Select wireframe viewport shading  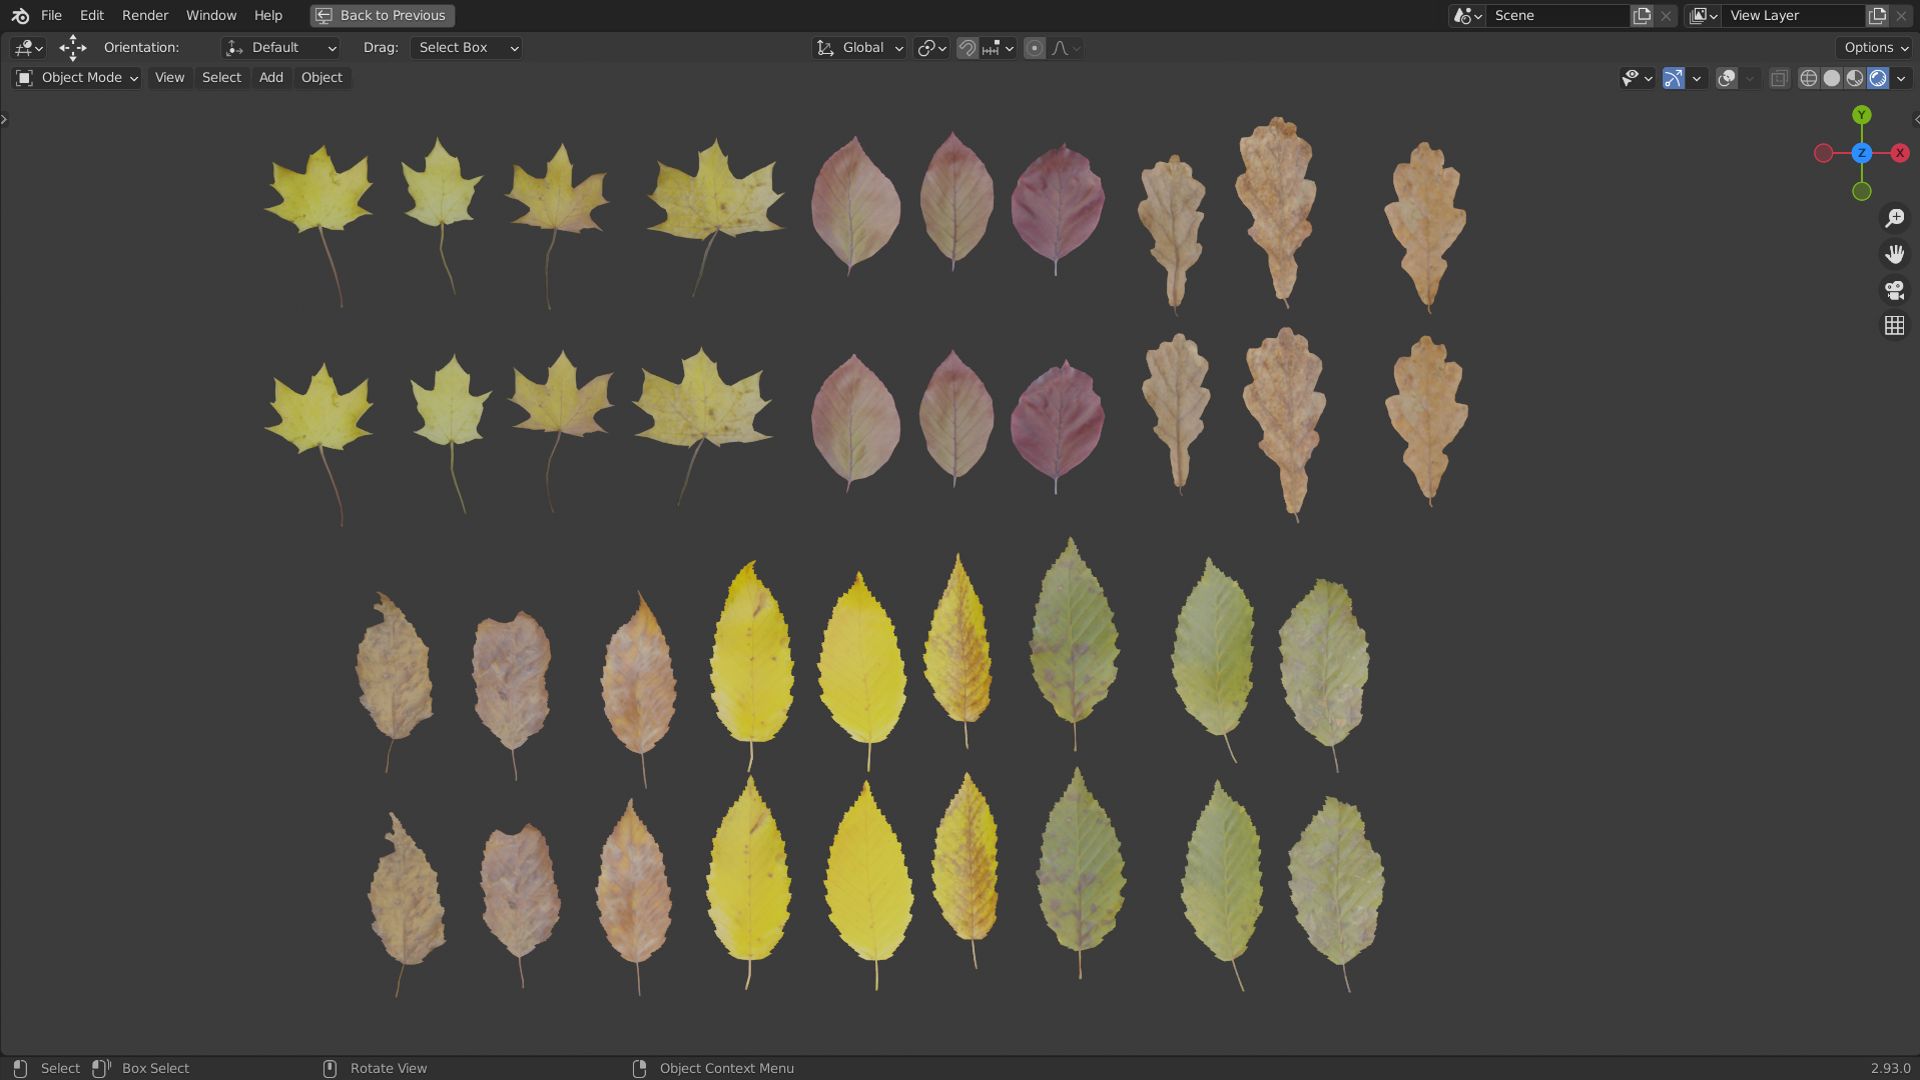coord(1808,78)
